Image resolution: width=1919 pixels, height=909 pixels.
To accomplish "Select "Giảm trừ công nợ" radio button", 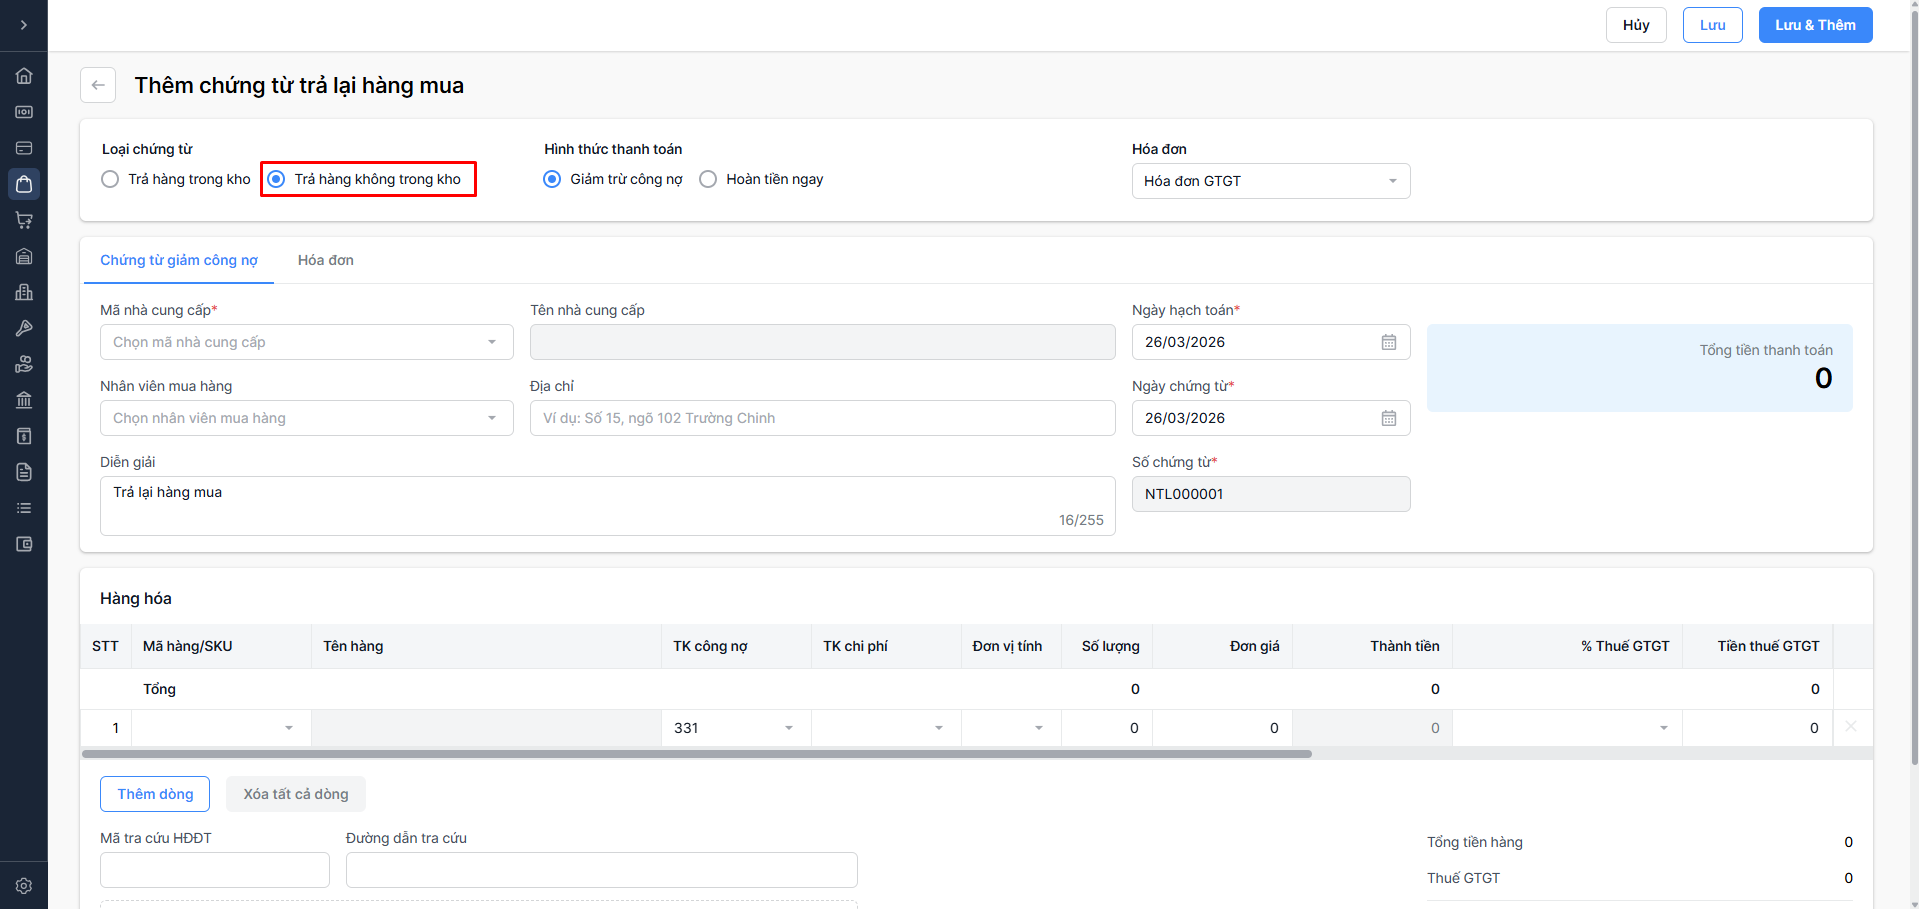I will [552, 179].
